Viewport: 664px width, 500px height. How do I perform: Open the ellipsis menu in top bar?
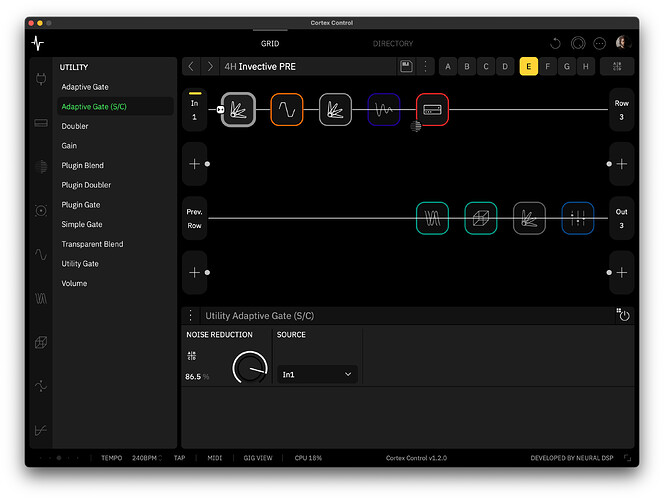[600, 43]
